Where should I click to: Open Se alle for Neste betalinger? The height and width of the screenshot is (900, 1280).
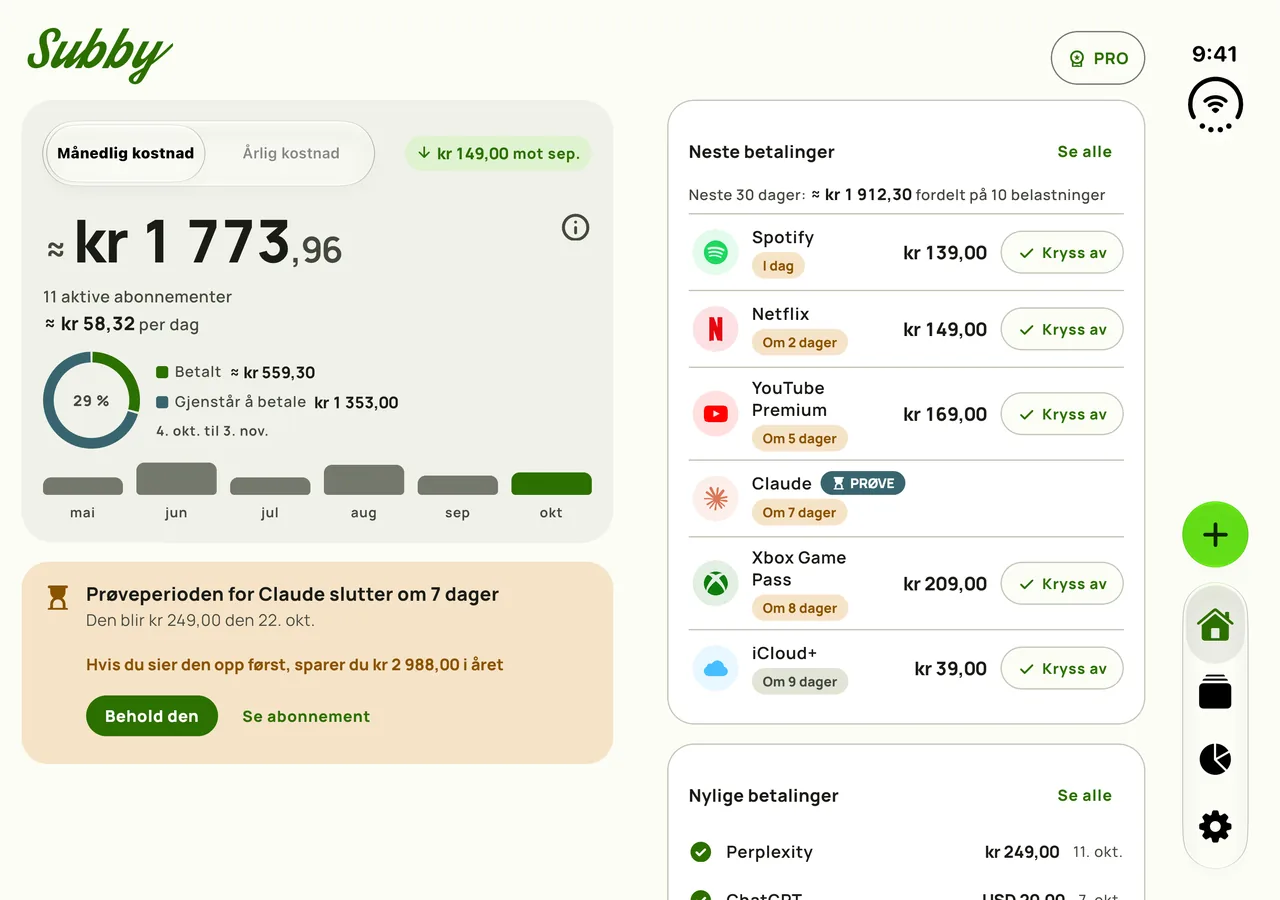[x=1084, y=152]
